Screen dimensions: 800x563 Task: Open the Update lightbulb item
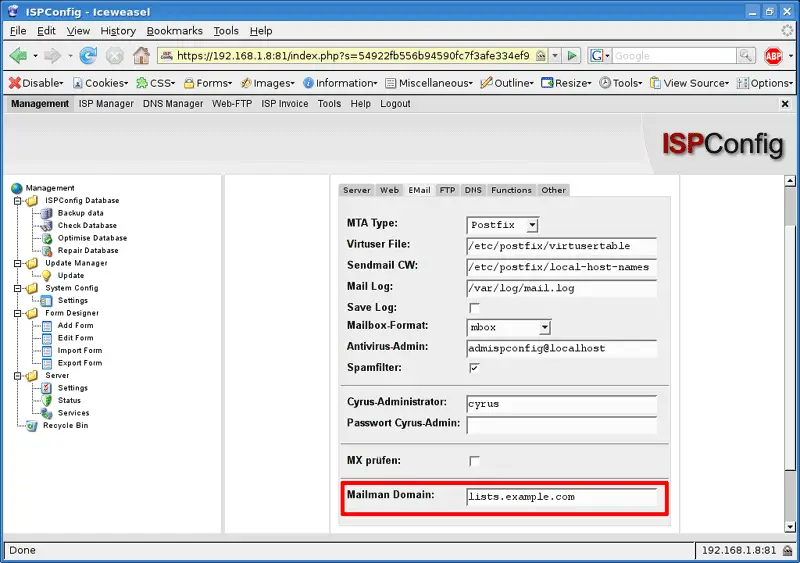click(x=70, y=275)
